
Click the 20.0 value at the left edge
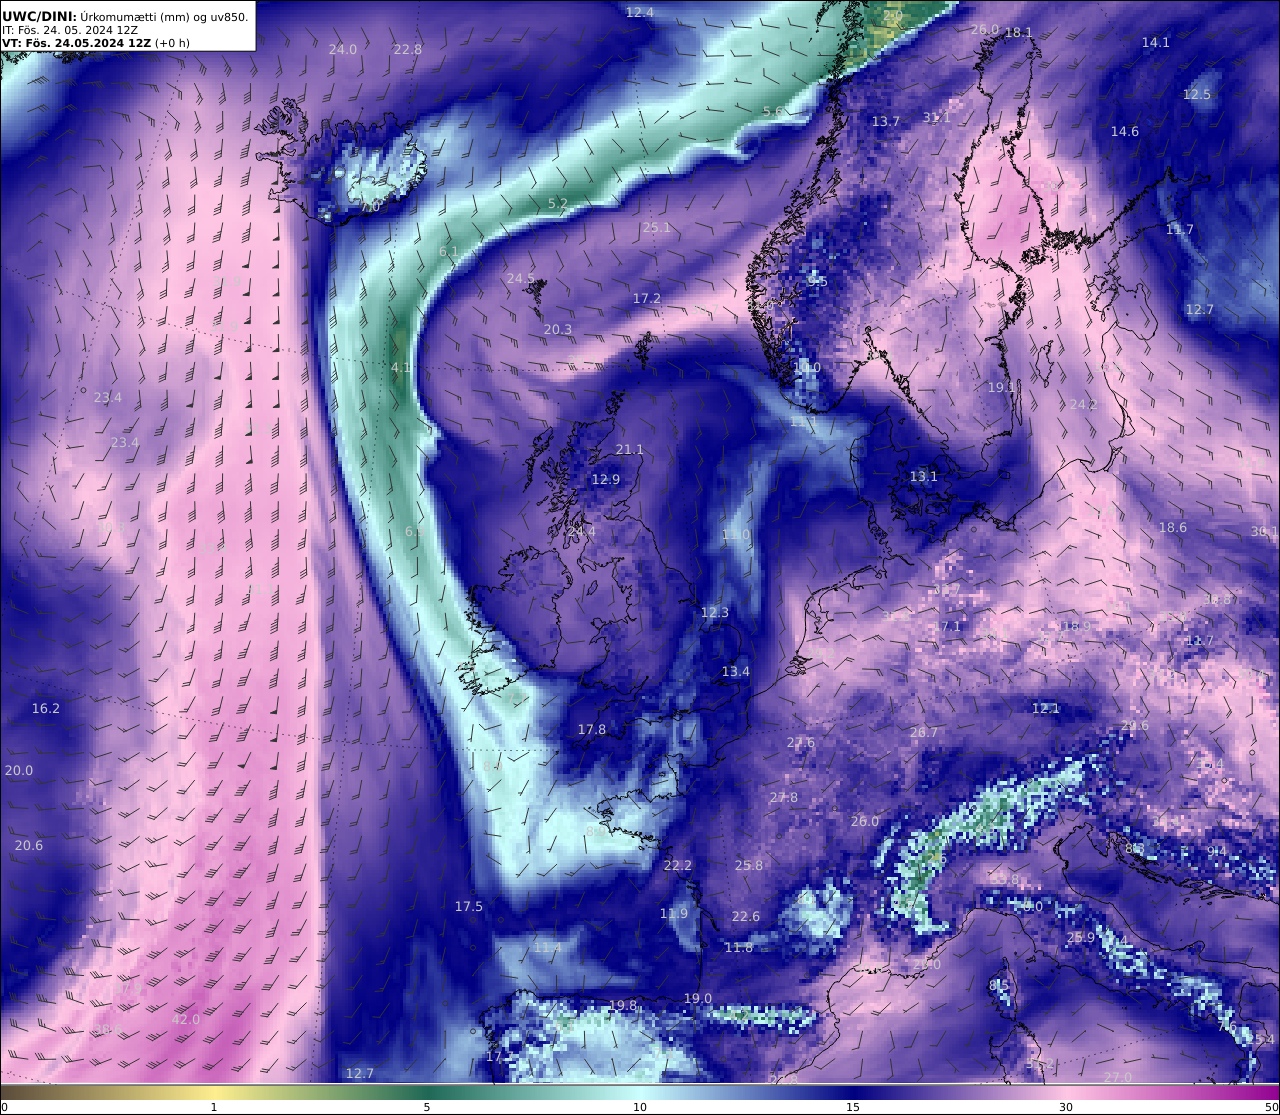point(19,770)
